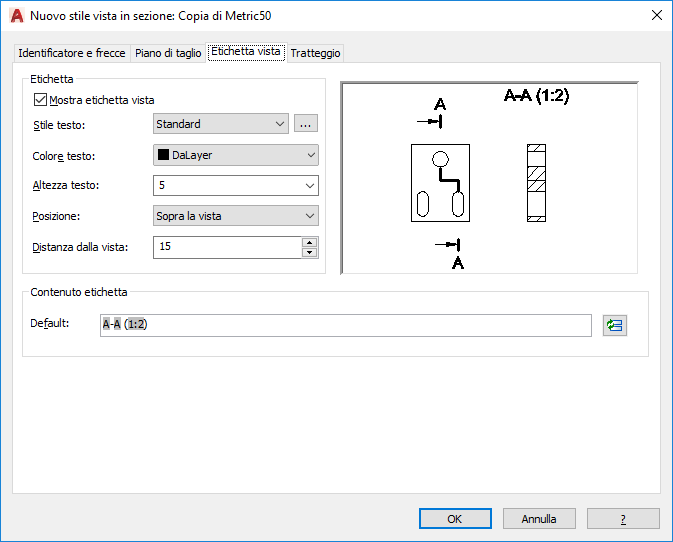Expand the Altezza testo combo box

pyautogui.click(x=310, y=186)
